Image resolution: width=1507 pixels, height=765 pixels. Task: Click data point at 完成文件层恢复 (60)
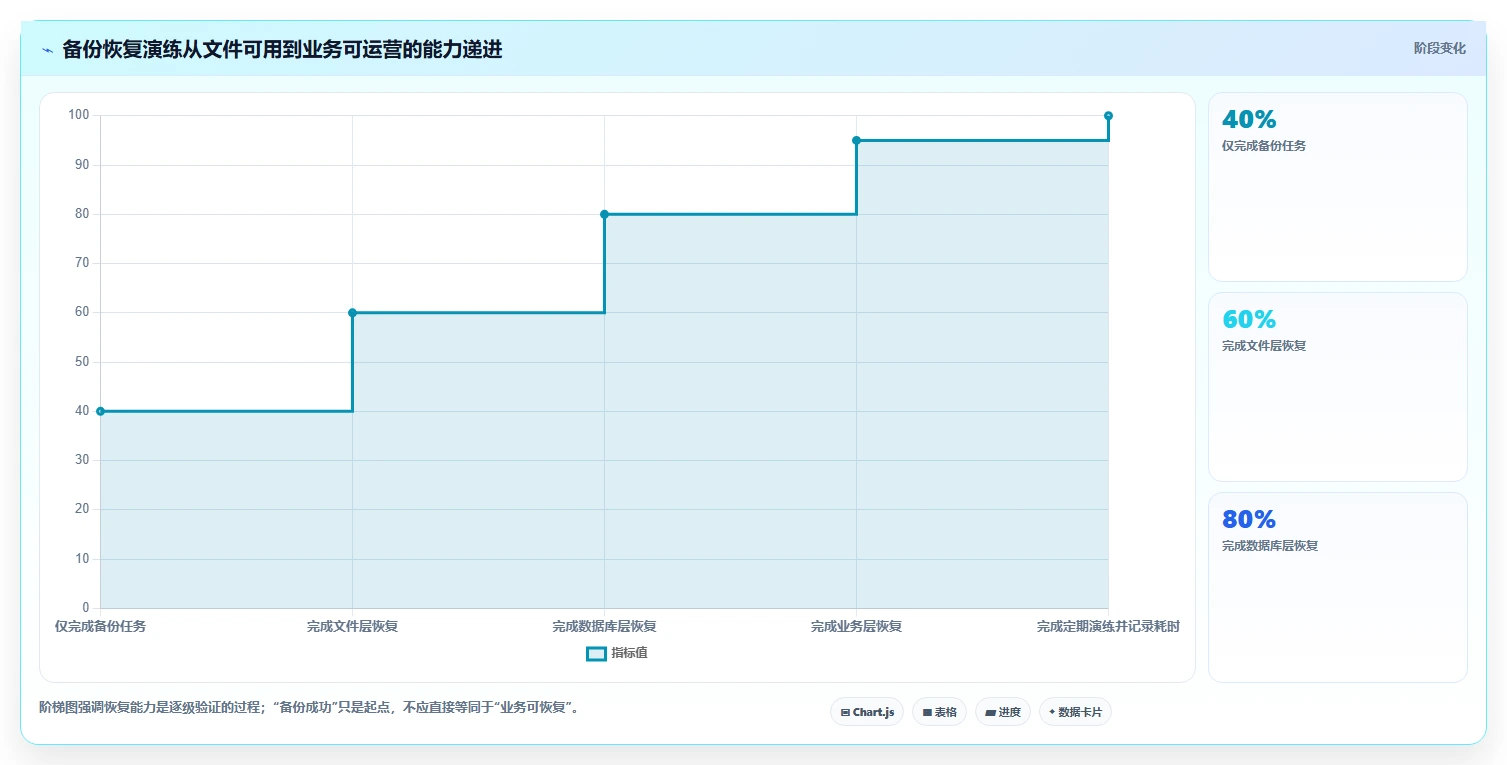(352, 313)
